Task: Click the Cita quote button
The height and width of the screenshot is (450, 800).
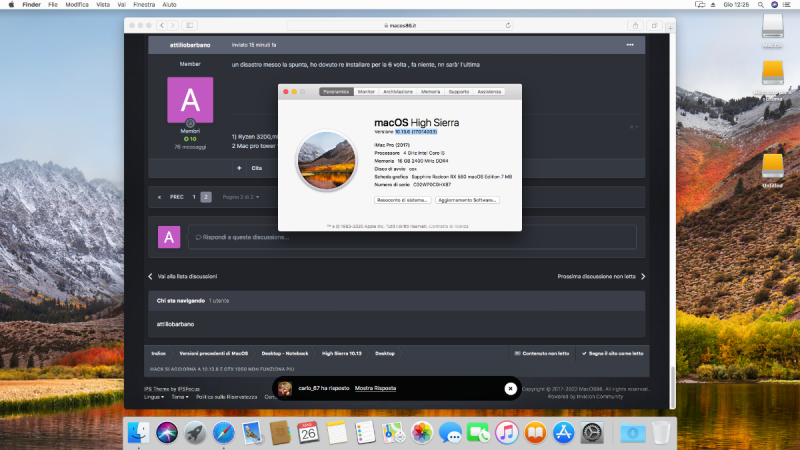Action: pos(257,168)
